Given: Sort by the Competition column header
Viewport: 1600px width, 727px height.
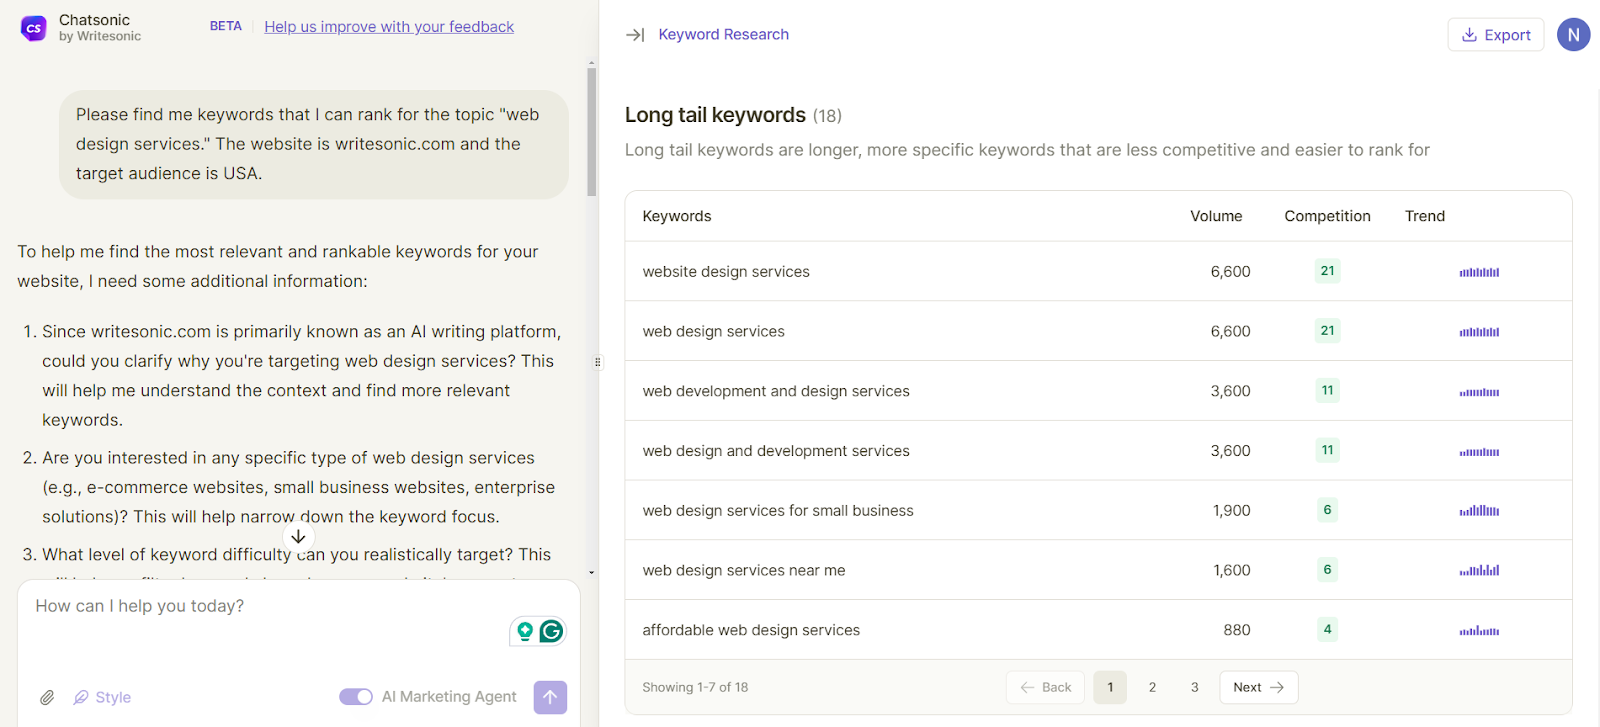Looking at the screenshot, I should [x=1327, y=216].
